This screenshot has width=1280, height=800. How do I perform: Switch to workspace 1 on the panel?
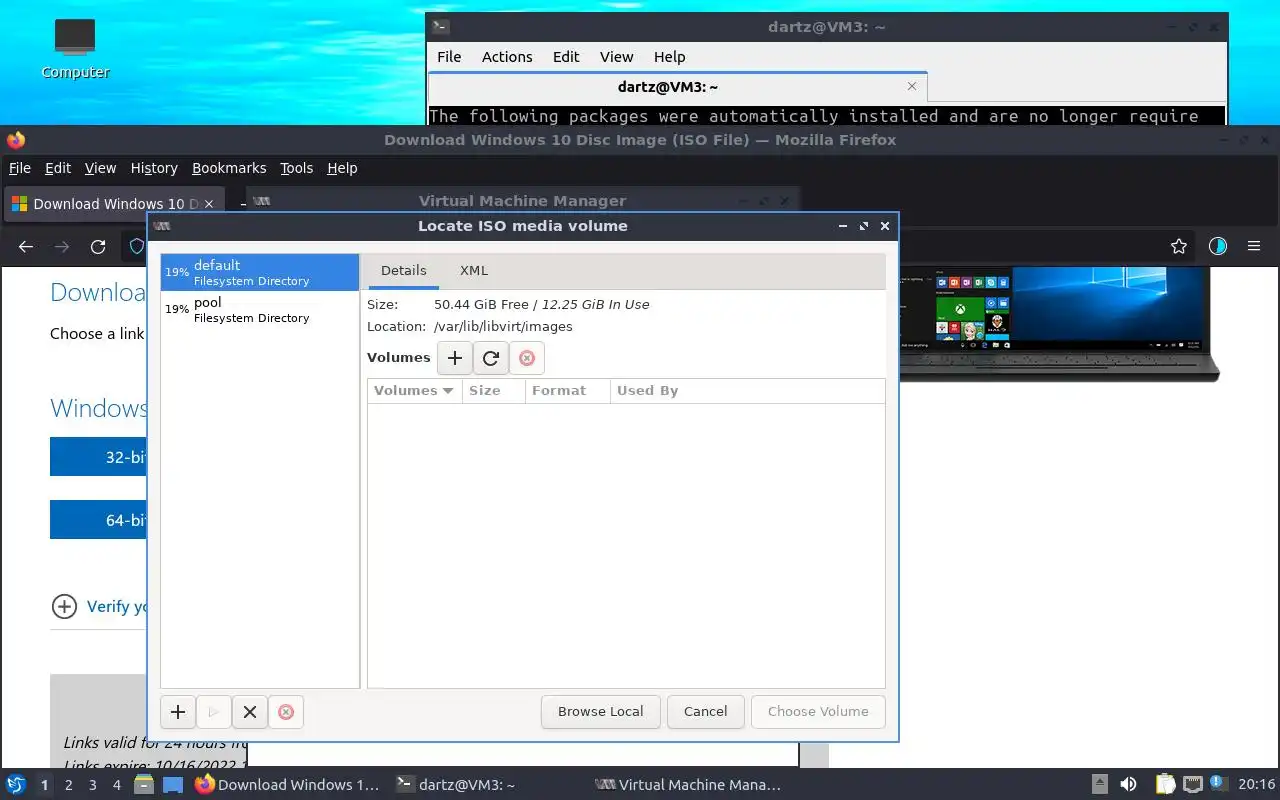(44, 785)
